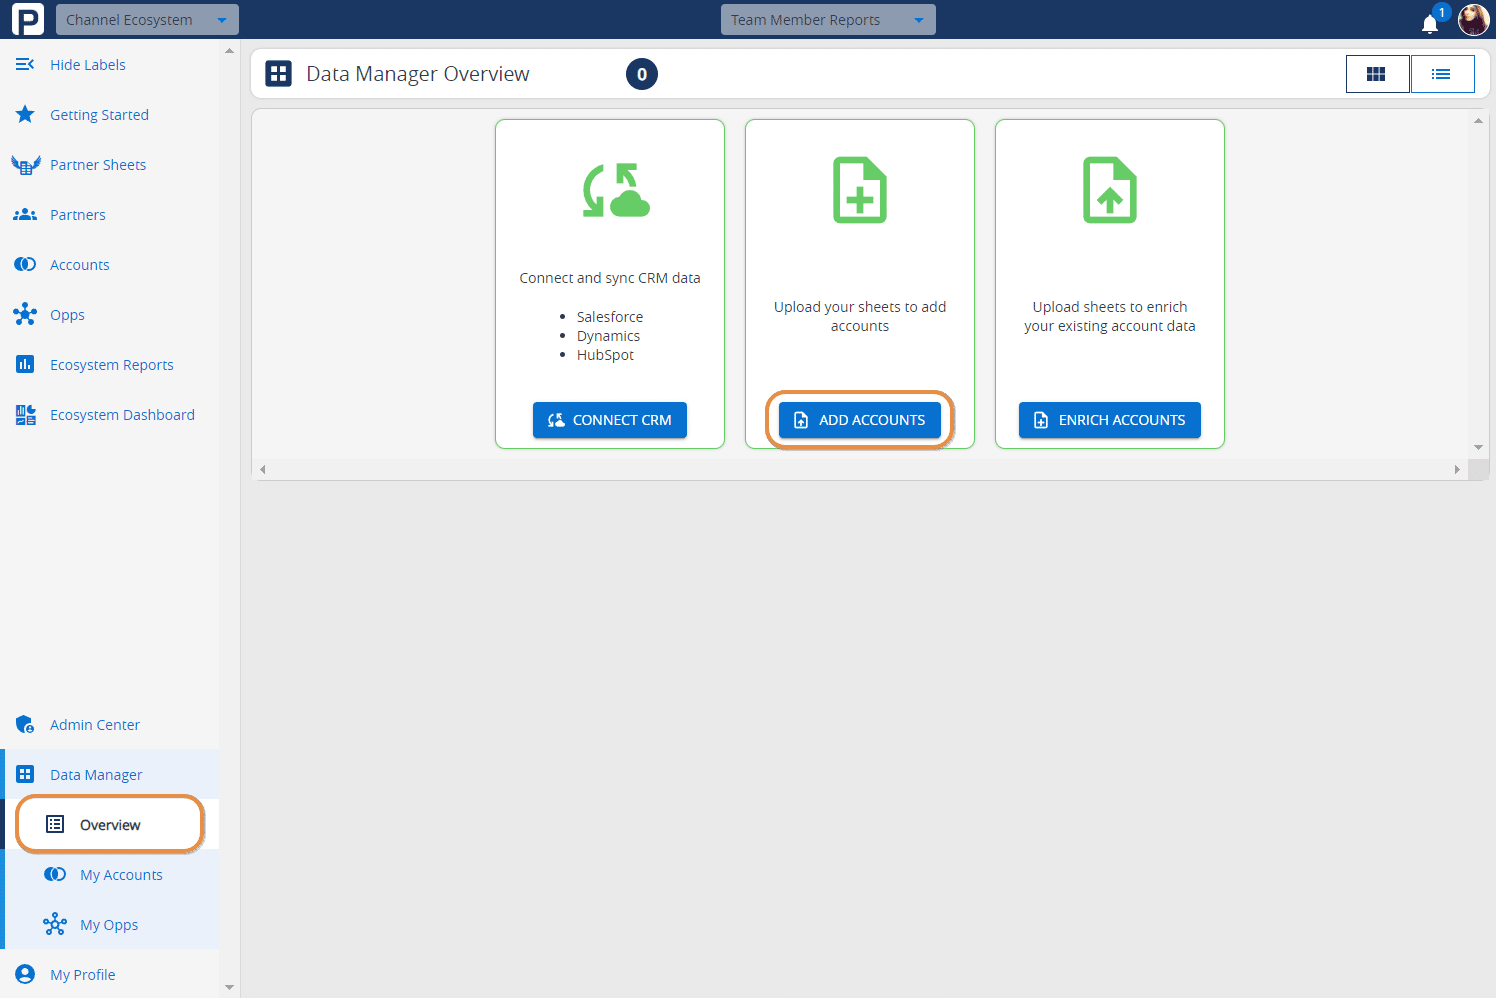Switch to grid view layout
The image size is (1496, 998).
[1377, 73]
